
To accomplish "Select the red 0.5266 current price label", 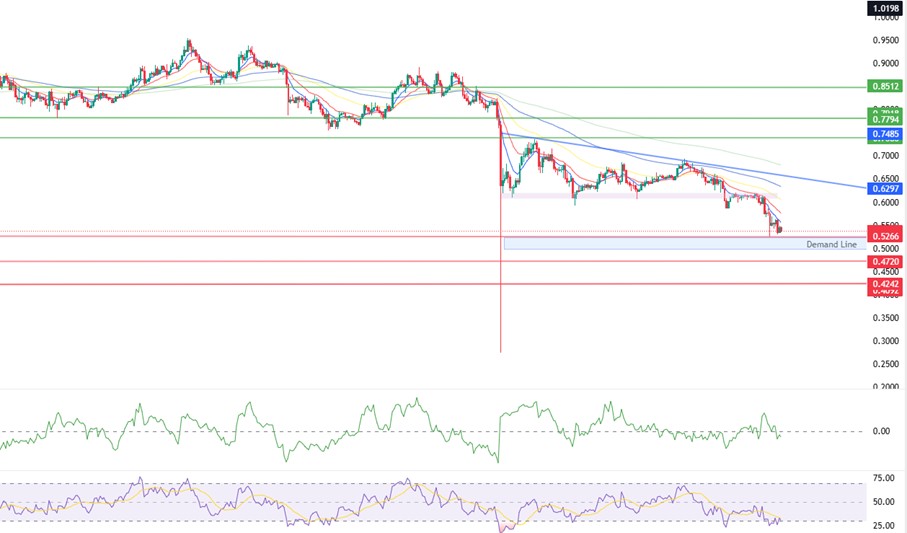I will [885, 236].
